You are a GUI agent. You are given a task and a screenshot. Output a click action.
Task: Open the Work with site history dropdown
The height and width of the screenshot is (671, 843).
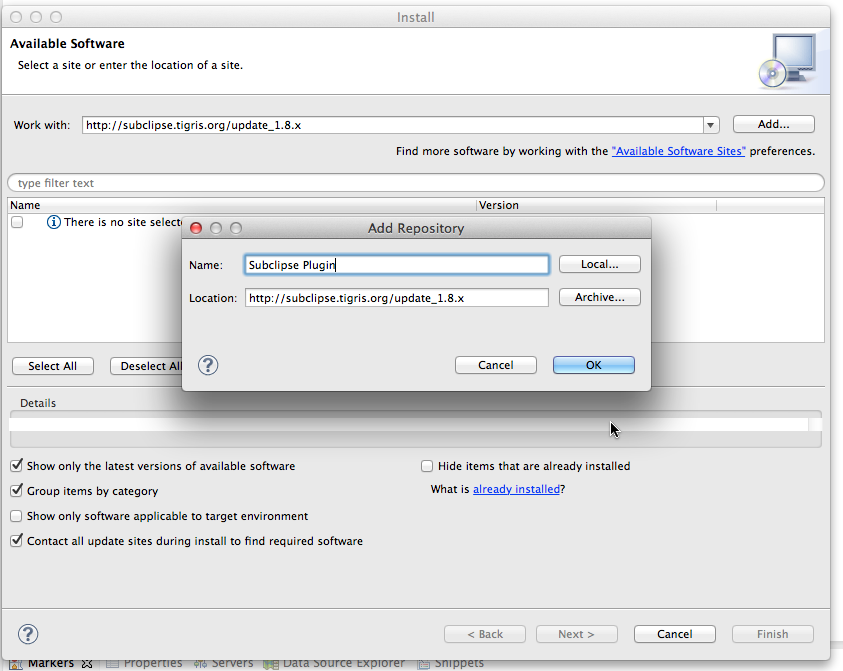point(710,124)
